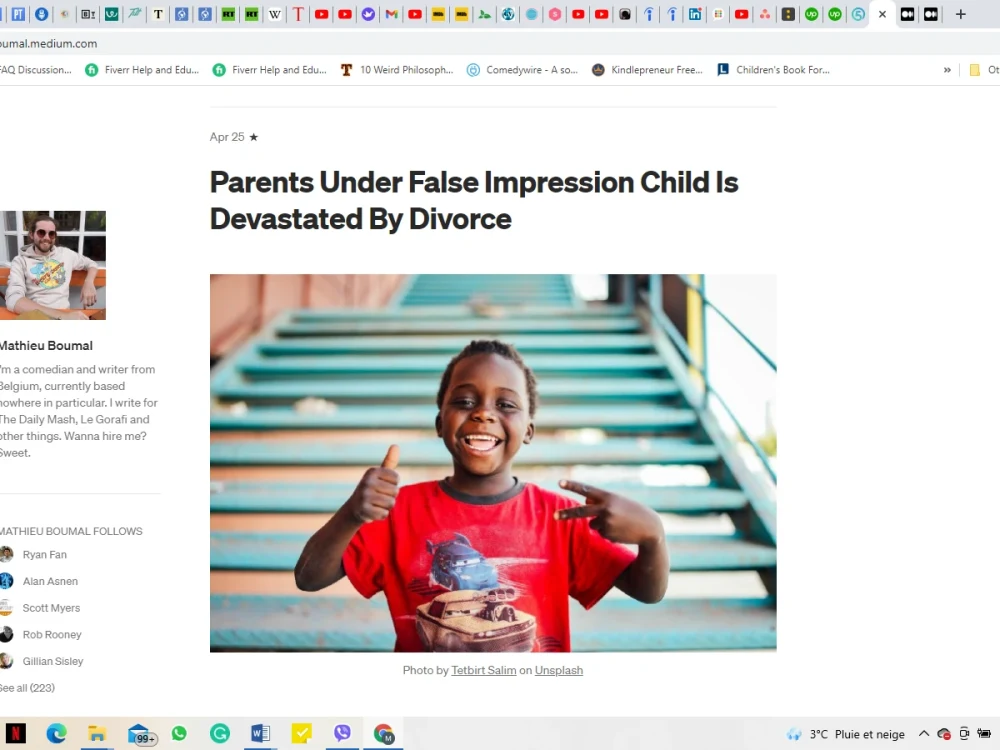Open the 10 Weird Philosoph... bookmark
1000x750 pixels.
397,70
